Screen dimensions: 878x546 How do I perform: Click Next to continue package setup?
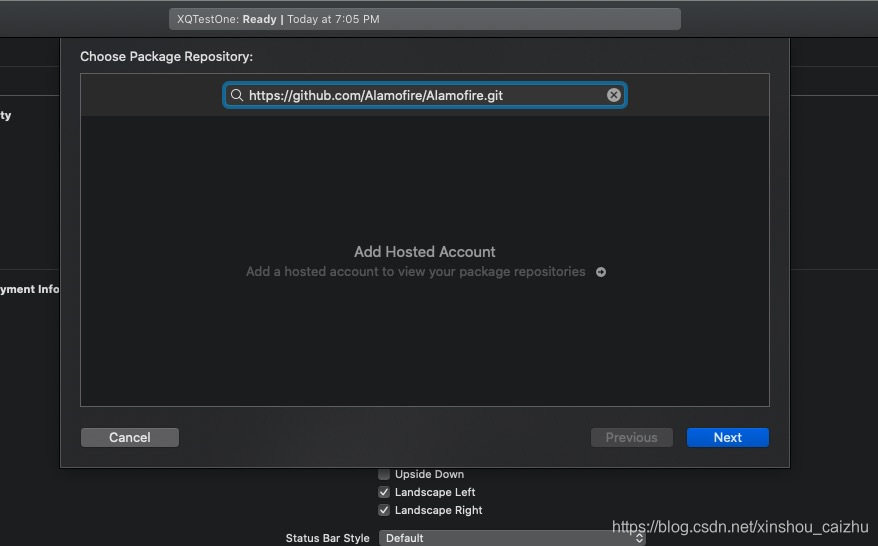click(x=727, y=437)
